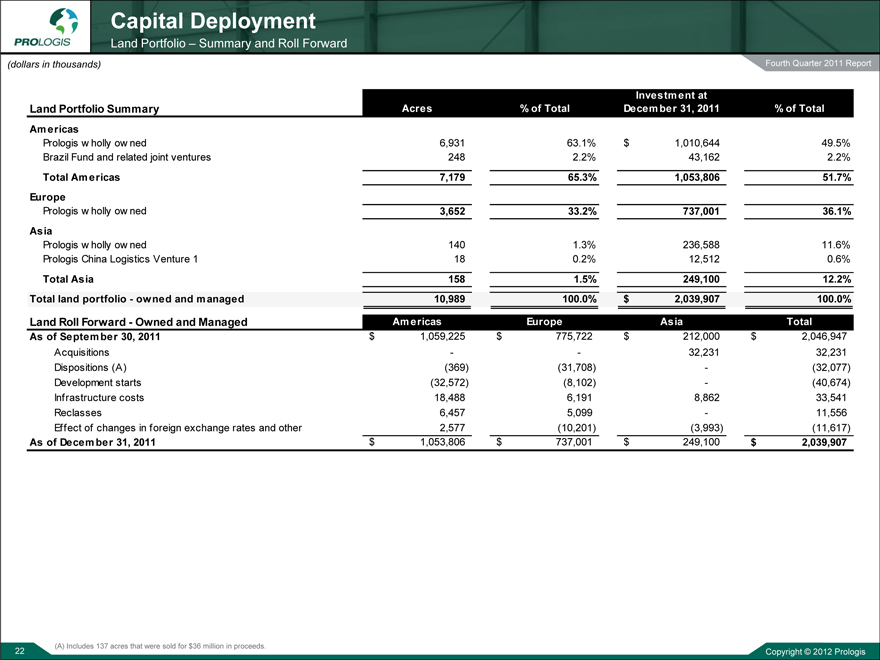Click the Capital Deployment slide title
Screen dimensions: 880x660
pos(212,20)
